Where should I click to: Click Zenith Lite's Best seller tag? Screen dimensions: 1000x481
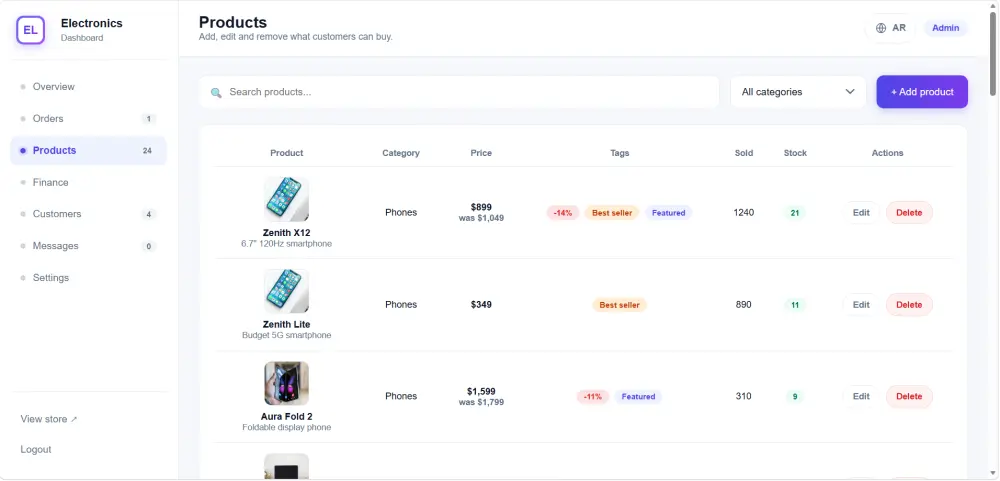click(619, 305)
